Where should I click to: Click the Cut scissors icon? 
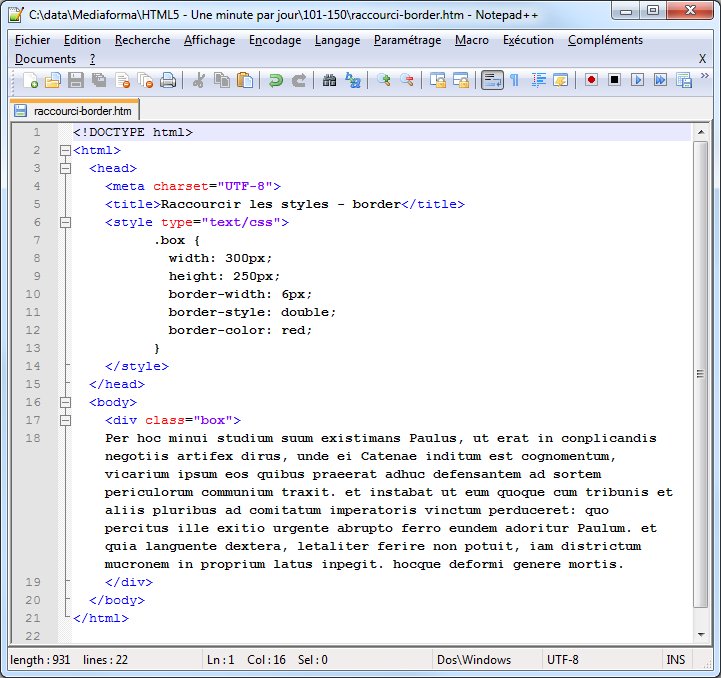199,81
